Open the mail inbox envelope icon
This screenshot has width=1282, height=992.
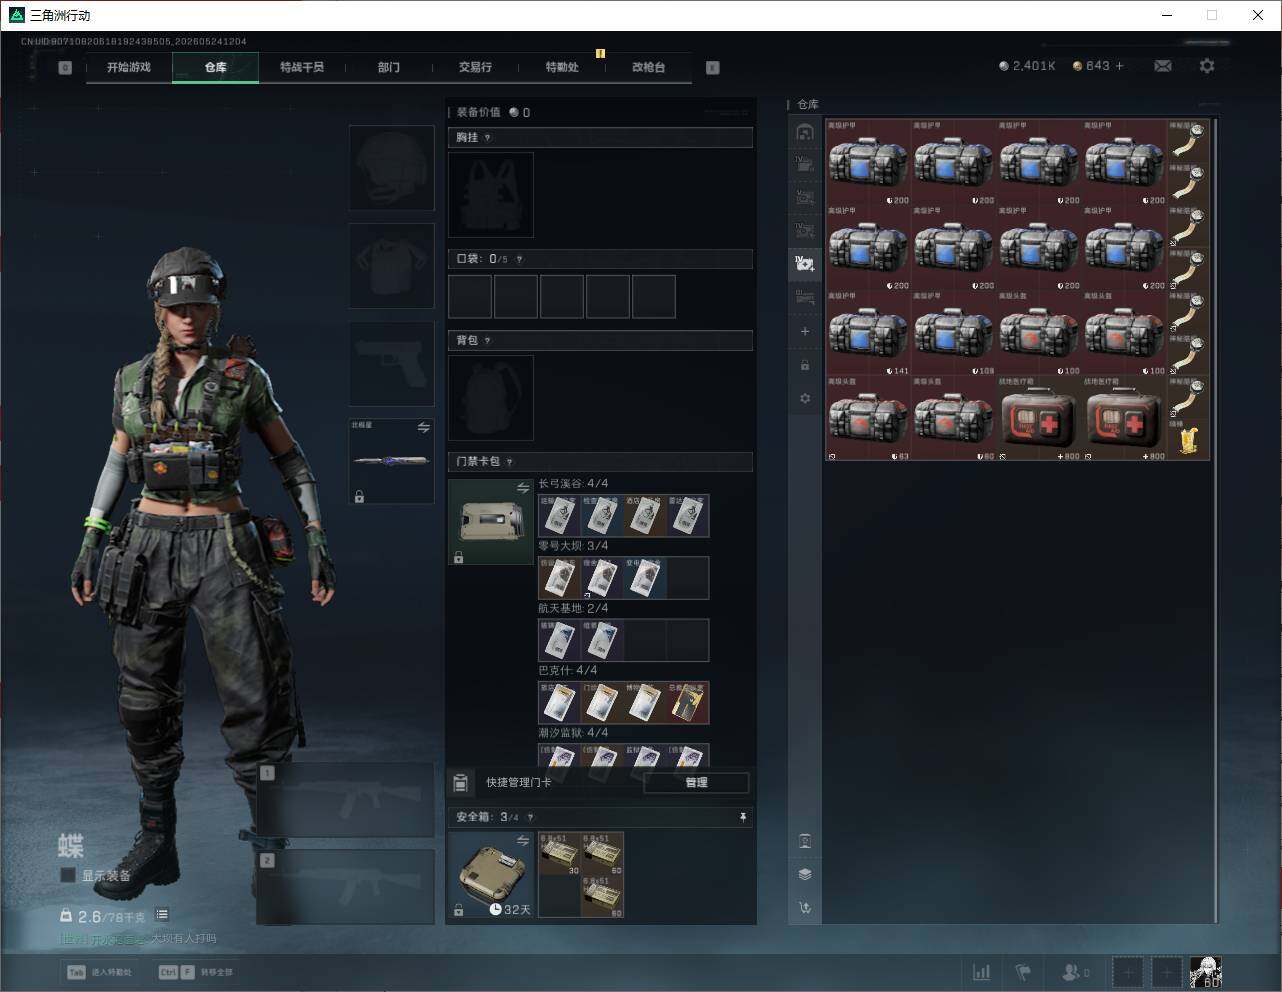1163,66
